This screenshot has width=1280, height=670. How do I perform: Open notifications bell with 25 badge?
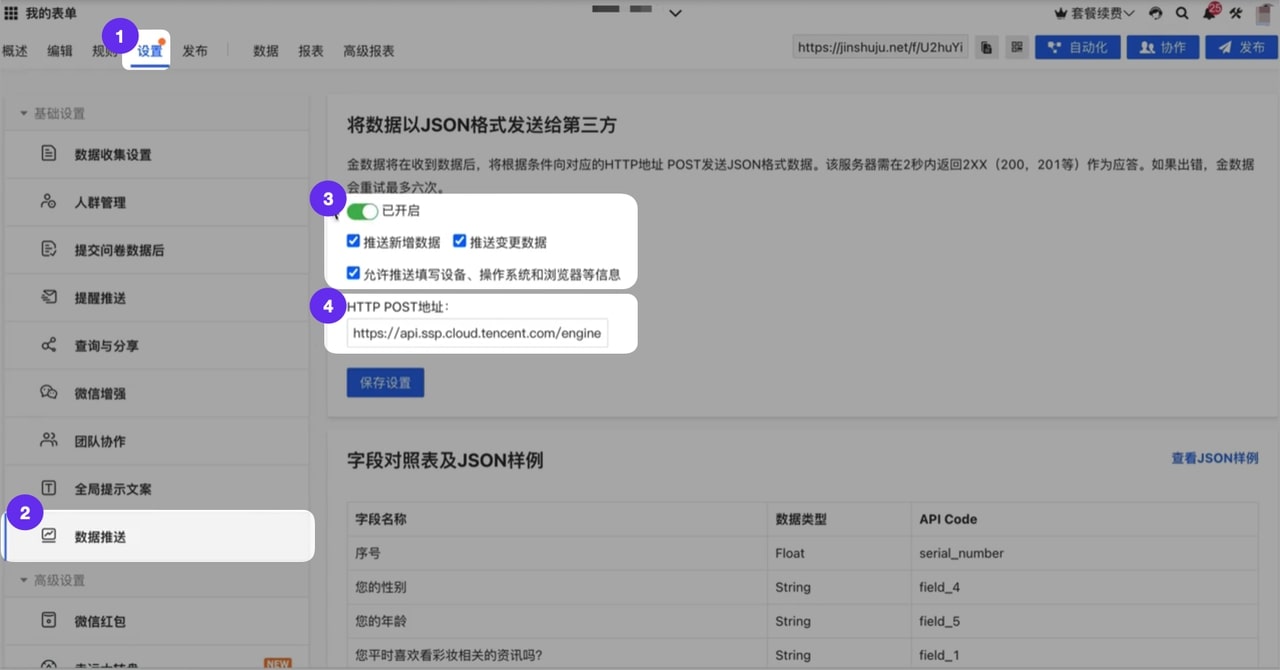[1210, 14]
